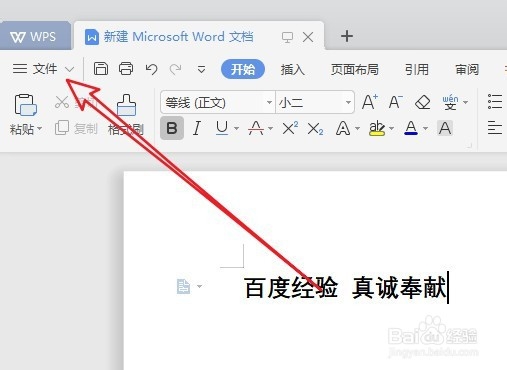Click the clear formatting eraser icon
Viewport: 507px width, 370px height.
point(423,102)
